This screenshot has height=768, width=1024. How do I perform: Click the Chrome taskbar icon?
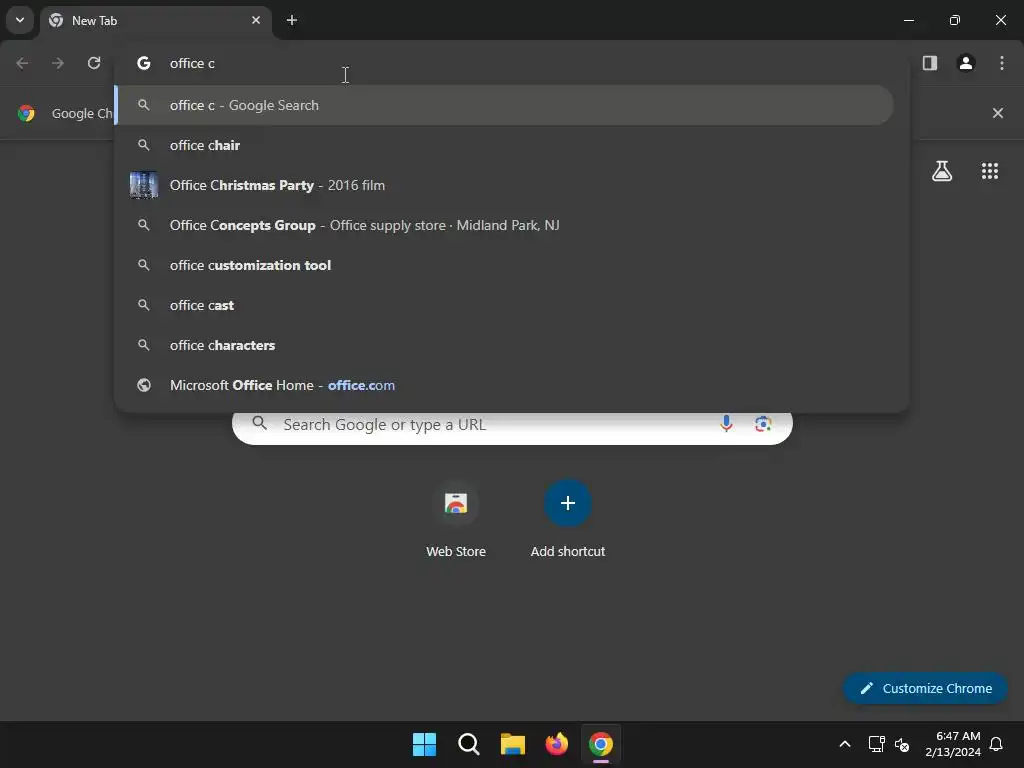coord(601,744)
